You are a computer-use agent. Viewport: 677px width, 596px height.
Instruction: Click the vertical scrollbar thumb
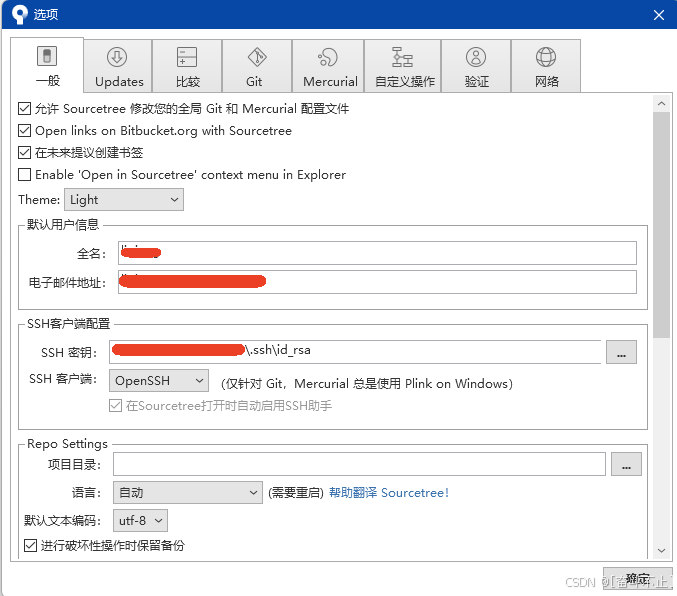[x=661, y=225]
